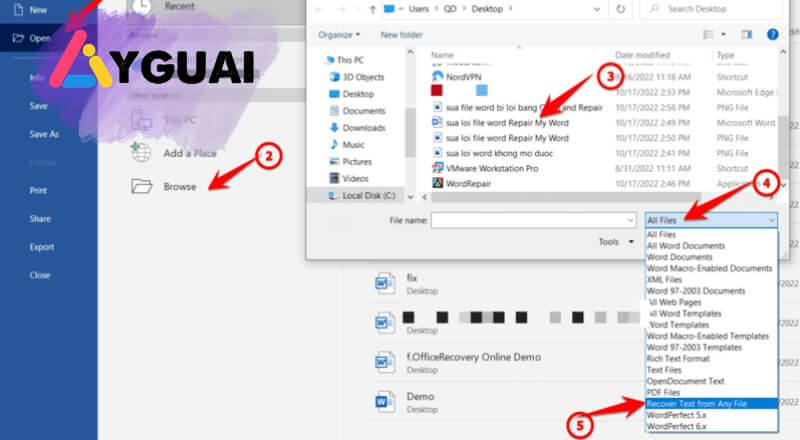800x440 pixels.
Task: Select 'PDF Files' file type
Action: (x=663, y=392)
